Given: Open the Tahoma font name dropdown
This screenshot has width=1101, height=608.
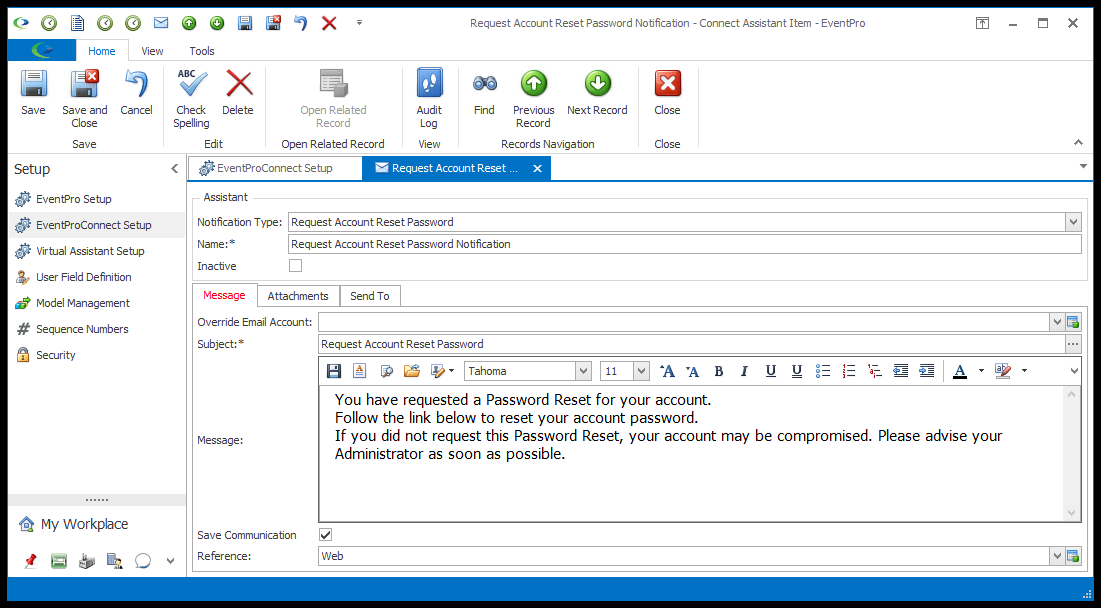Looking at the screenshot, I should pyautogui.click(x=583, y=371).
